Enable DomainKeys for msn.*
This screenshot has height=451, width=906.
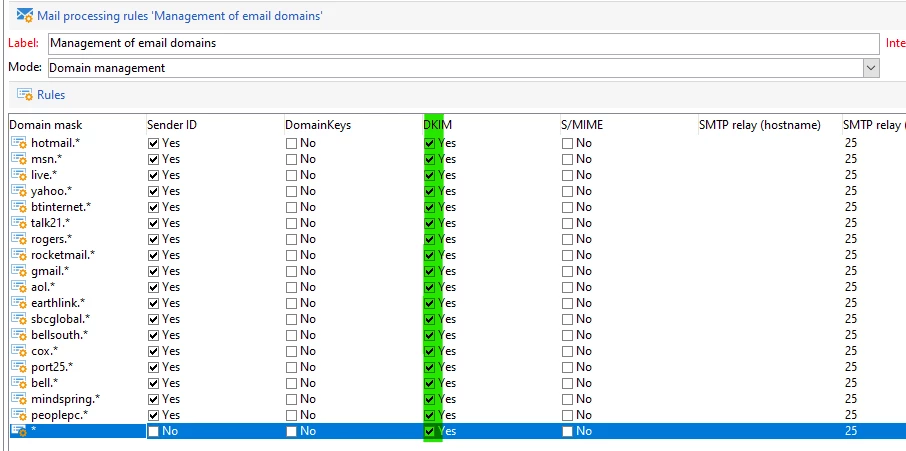[291, 159]
